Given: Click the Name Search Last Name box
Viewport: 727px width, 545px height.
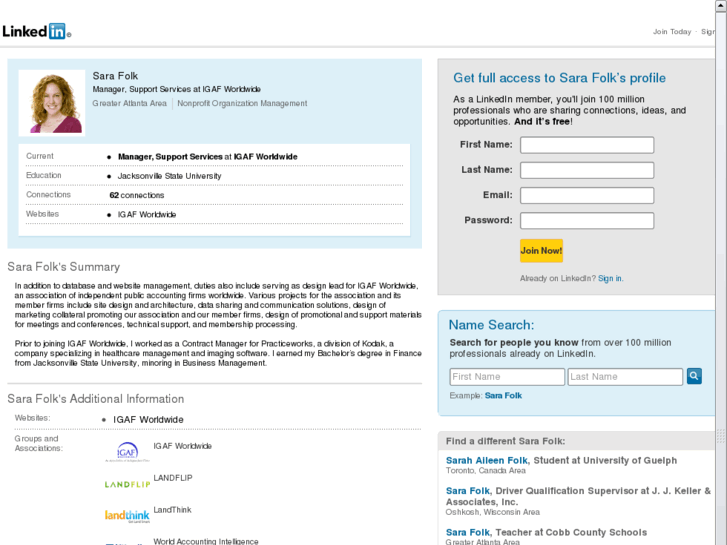Looking at the screenshot, I should tap(625, 377).
